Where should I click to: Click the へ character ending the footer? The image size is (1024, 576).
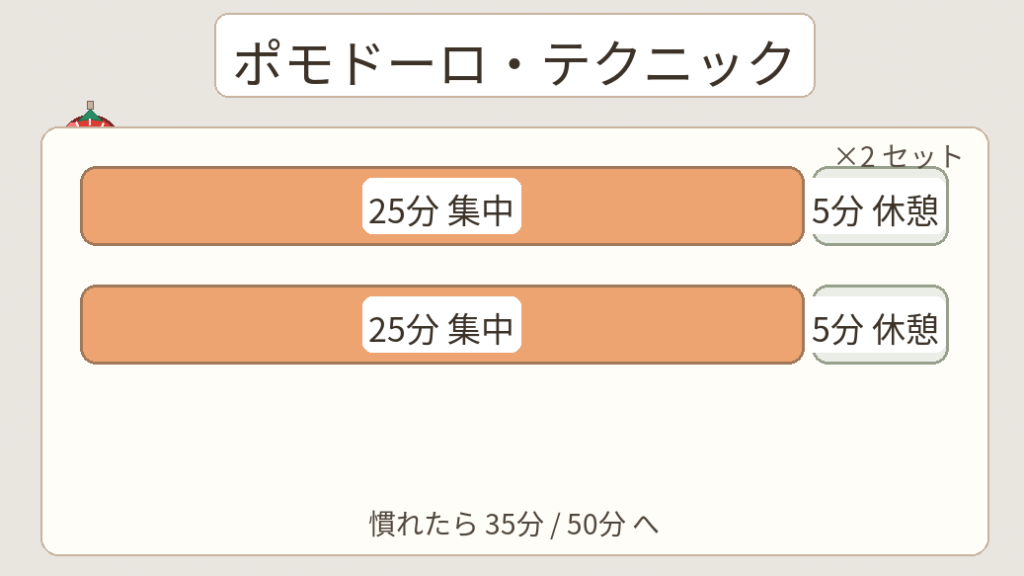pyautogui.click(x=647, y=524)
